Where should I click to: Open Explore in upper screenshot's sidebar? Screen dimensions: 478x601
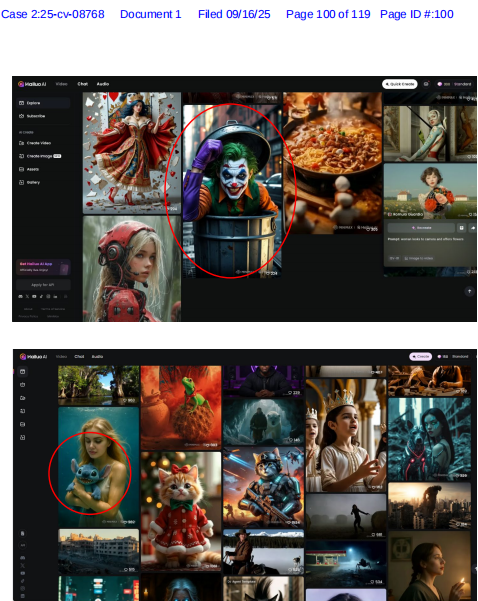point(43,103)
